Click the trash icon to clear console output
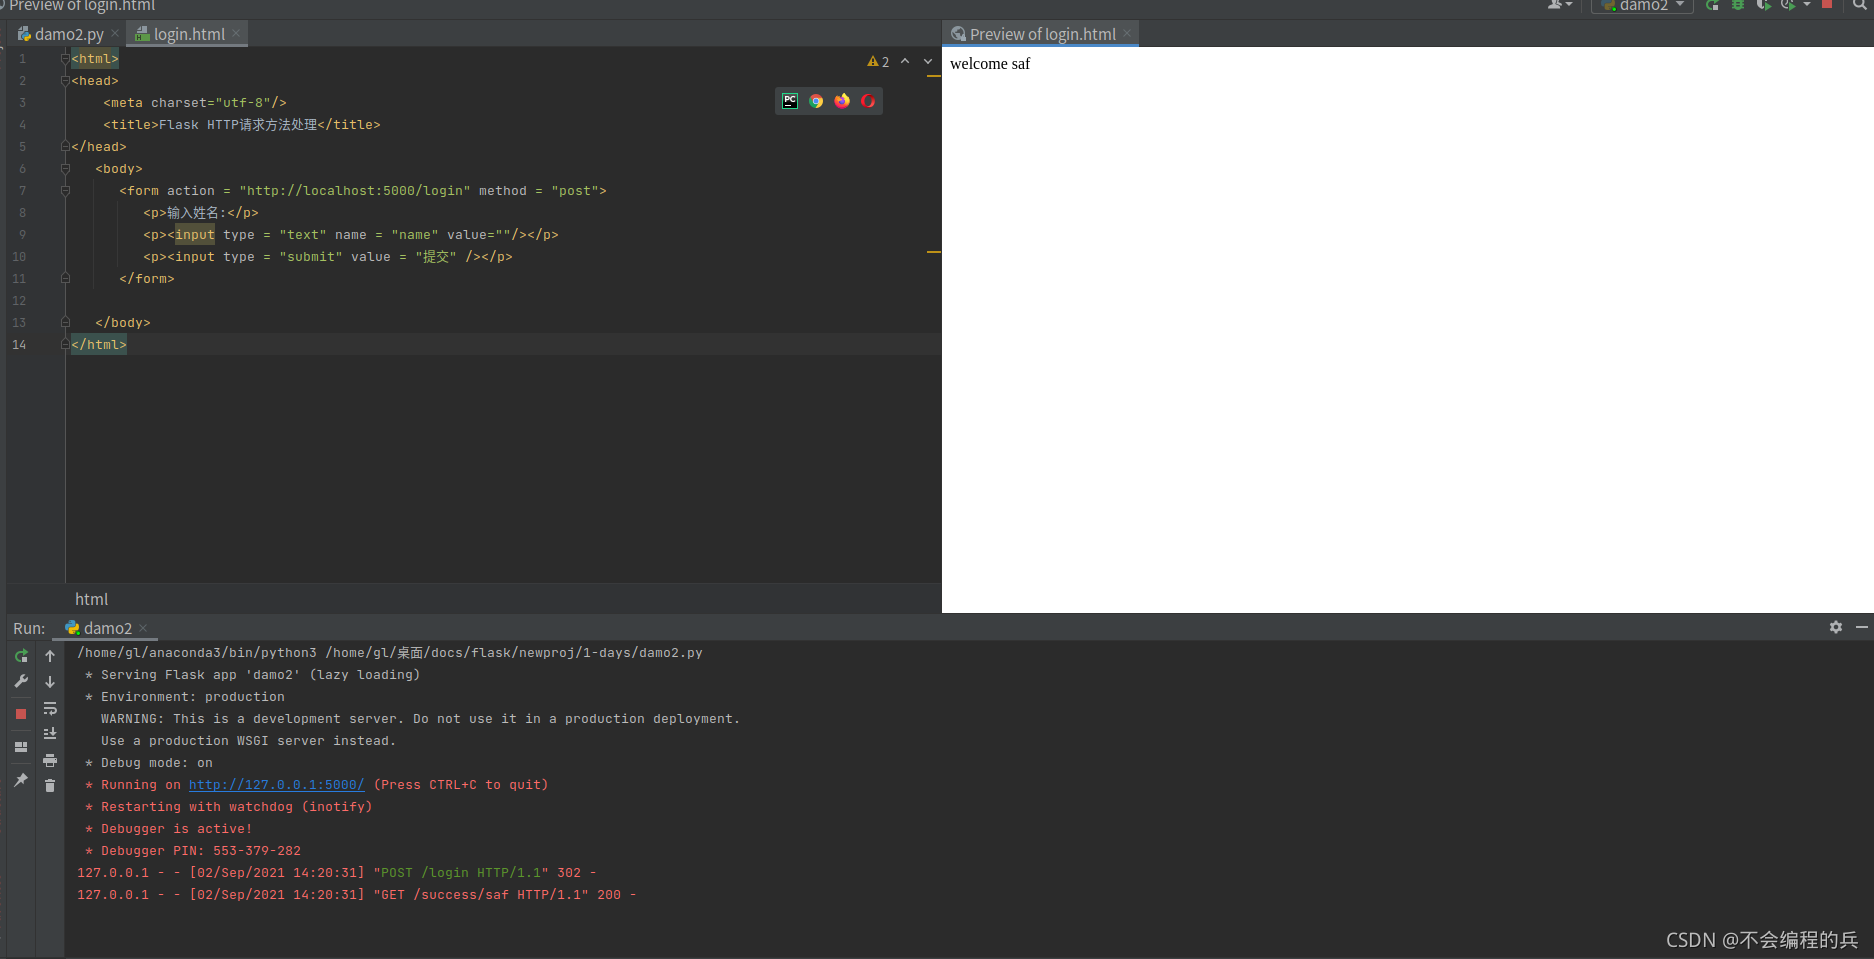The height and width of the screenshot is (959, 1874). click(x=50, y=786)
